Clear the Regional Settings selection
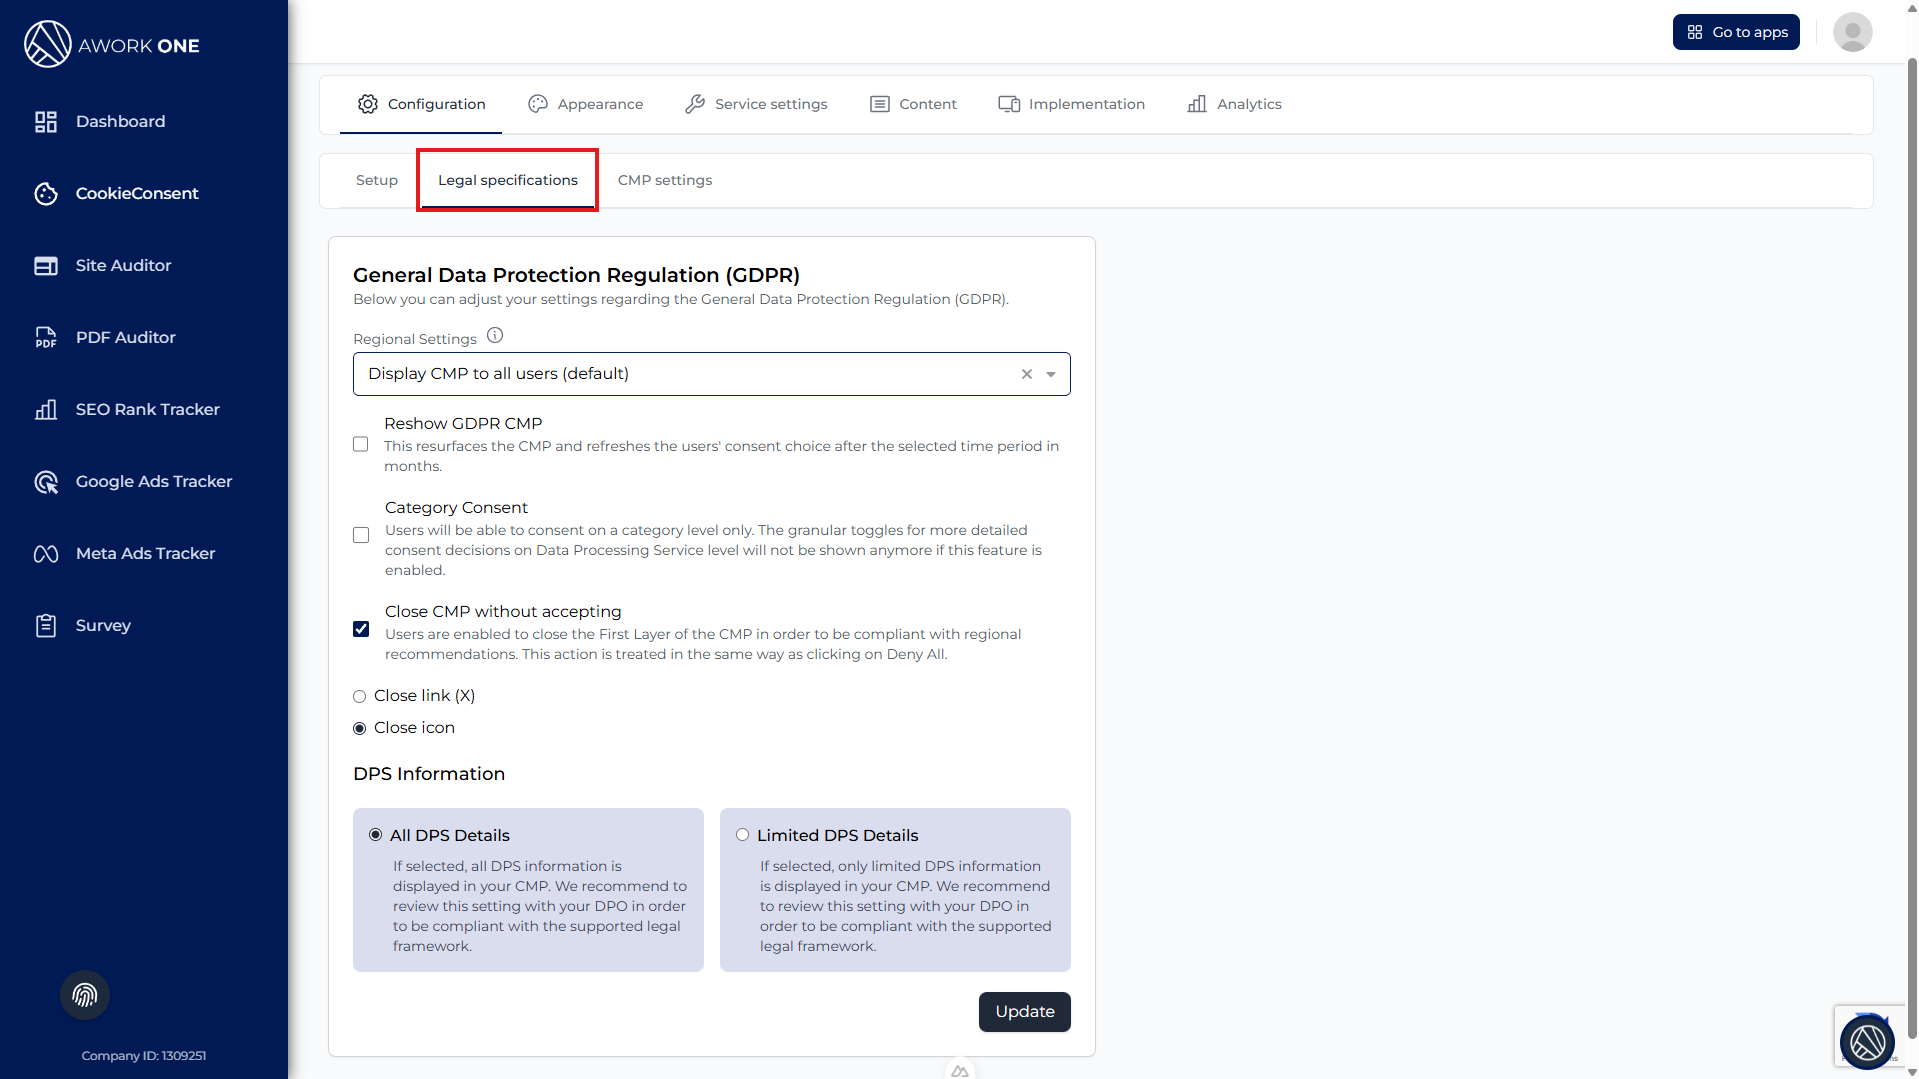Screen dimensions: 1919x1079 [1027, 374]
